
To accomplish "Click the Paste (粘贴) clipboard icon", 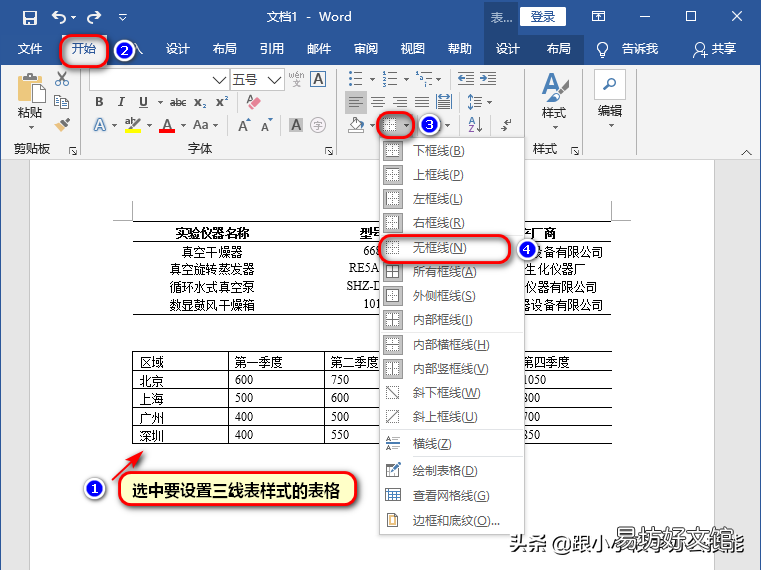I will click(31, 89).
